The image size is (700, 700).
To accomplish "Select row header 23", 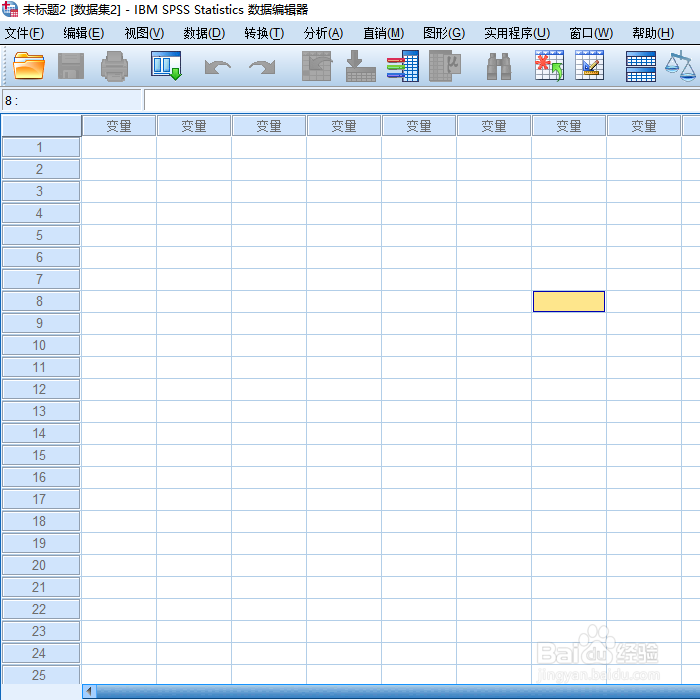I will tap(41, 631).
